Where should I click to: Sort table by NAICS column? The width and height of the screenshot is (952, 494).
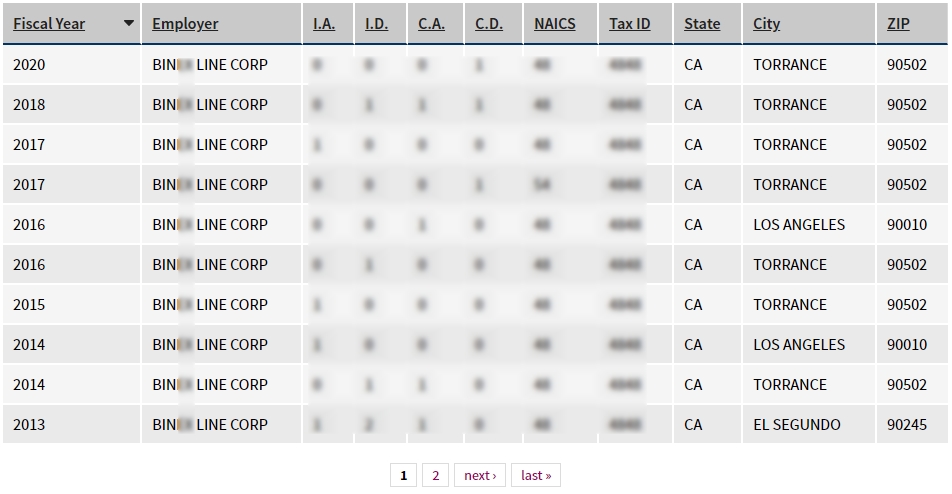[x=555, y=24]
